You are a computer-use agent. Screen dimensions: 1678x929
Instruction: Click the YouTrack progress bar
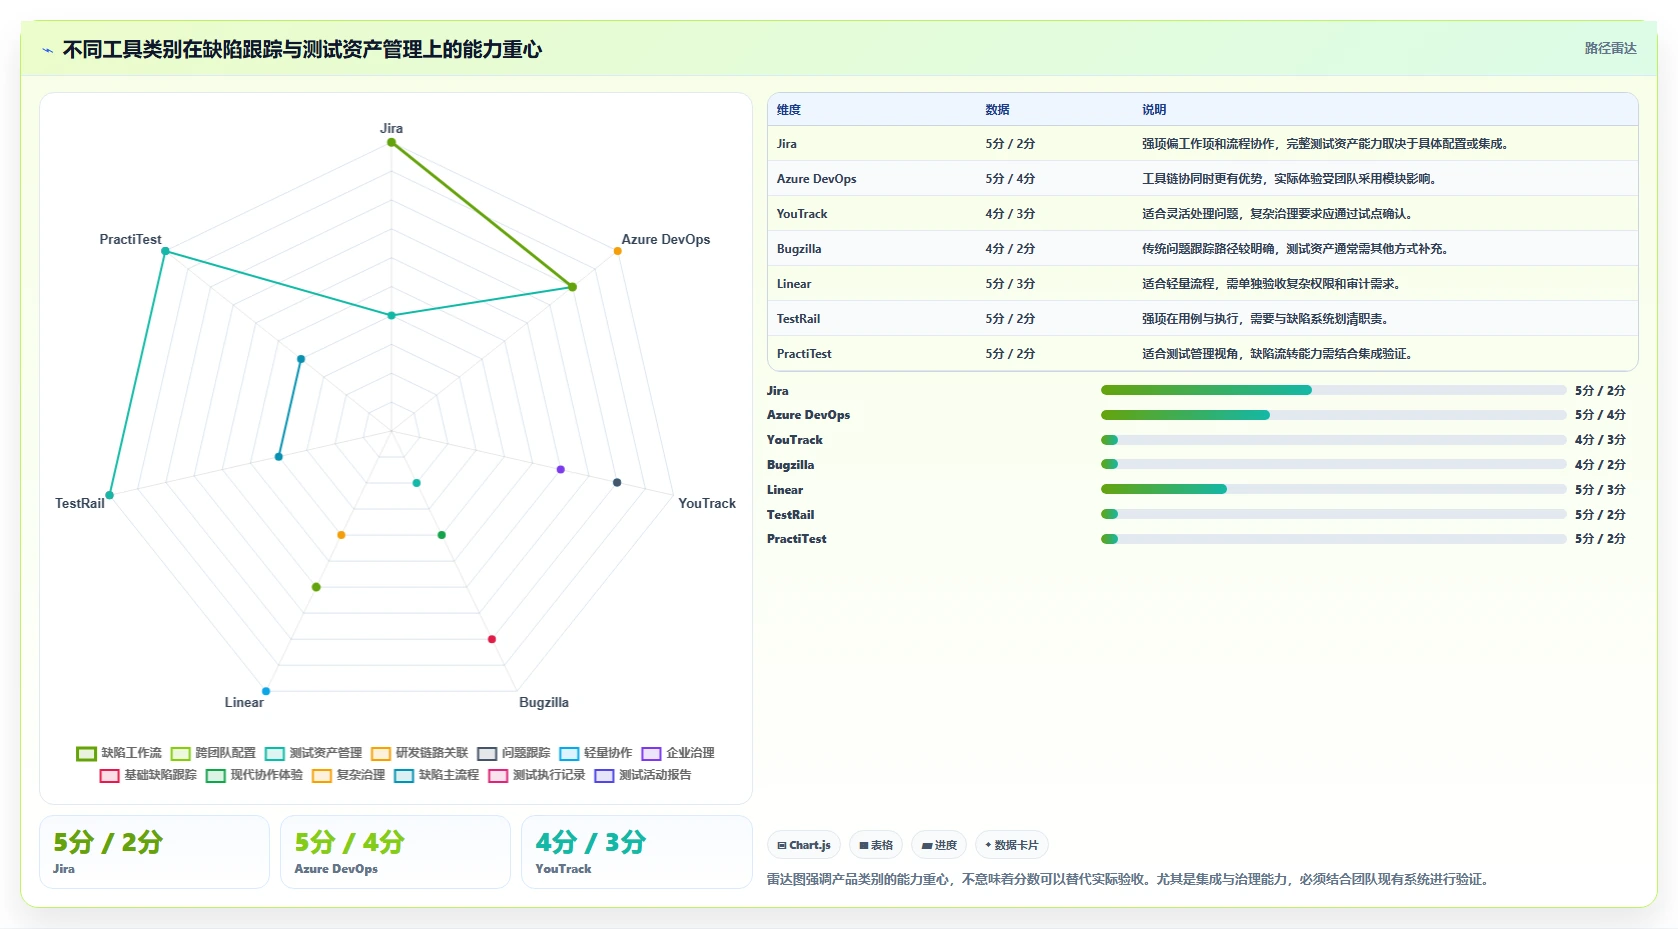pos(1333,440)
